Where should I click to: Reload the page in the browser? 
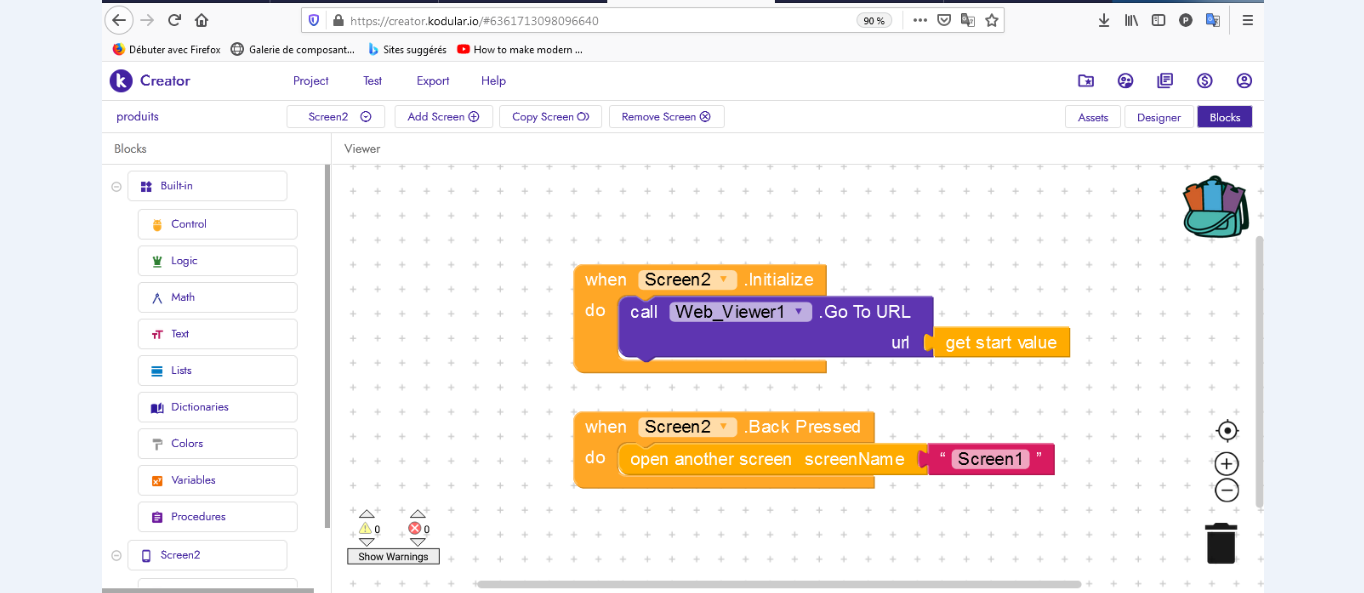click(x=175, y=20)
